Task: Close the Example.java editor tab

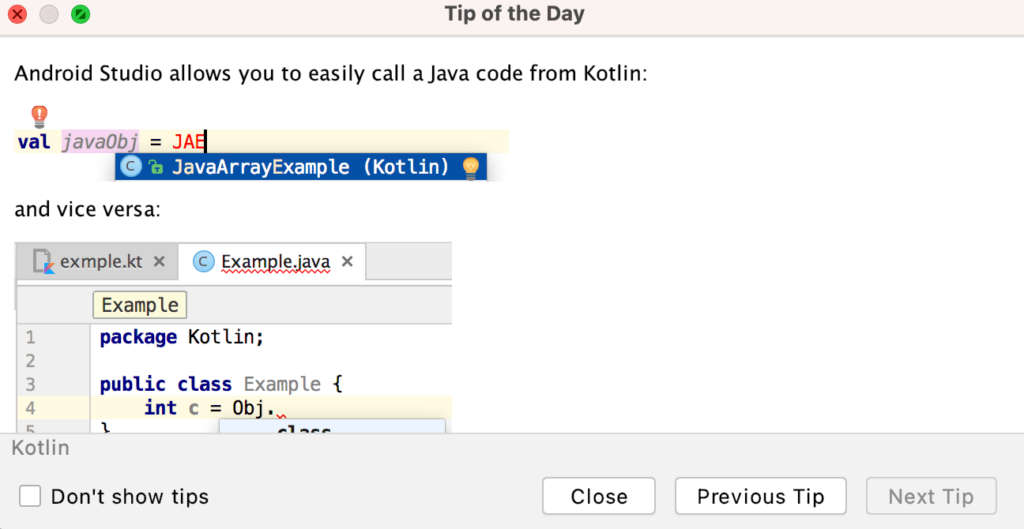Action: 348,262
